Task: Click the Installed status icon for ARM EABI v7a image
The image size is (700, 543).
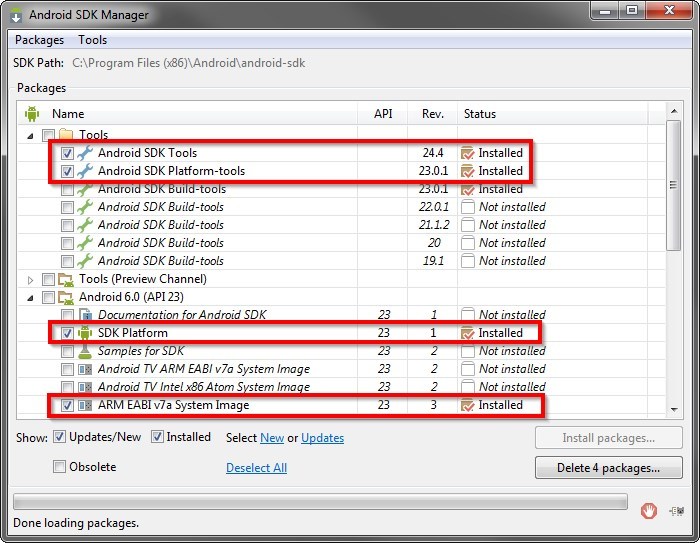Action: tap(467, 405)
